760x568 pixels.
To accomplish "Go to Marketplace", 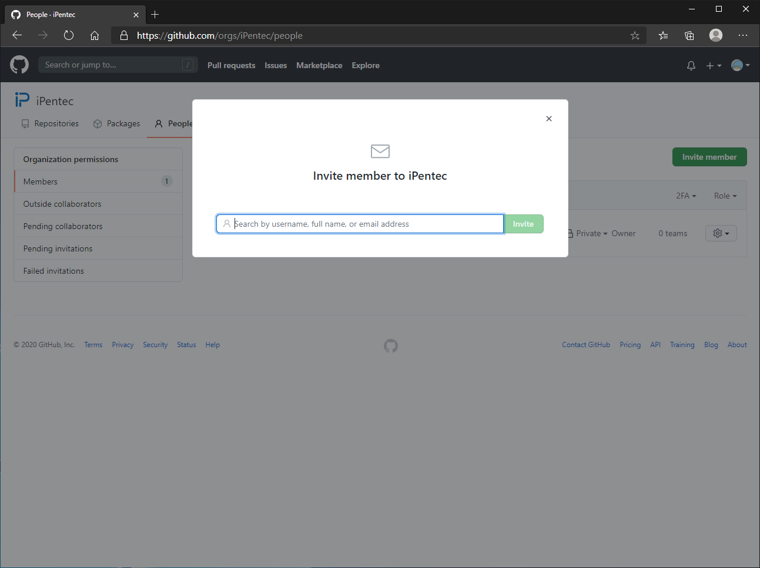I will pyautogui.click(x=319, y=65).
